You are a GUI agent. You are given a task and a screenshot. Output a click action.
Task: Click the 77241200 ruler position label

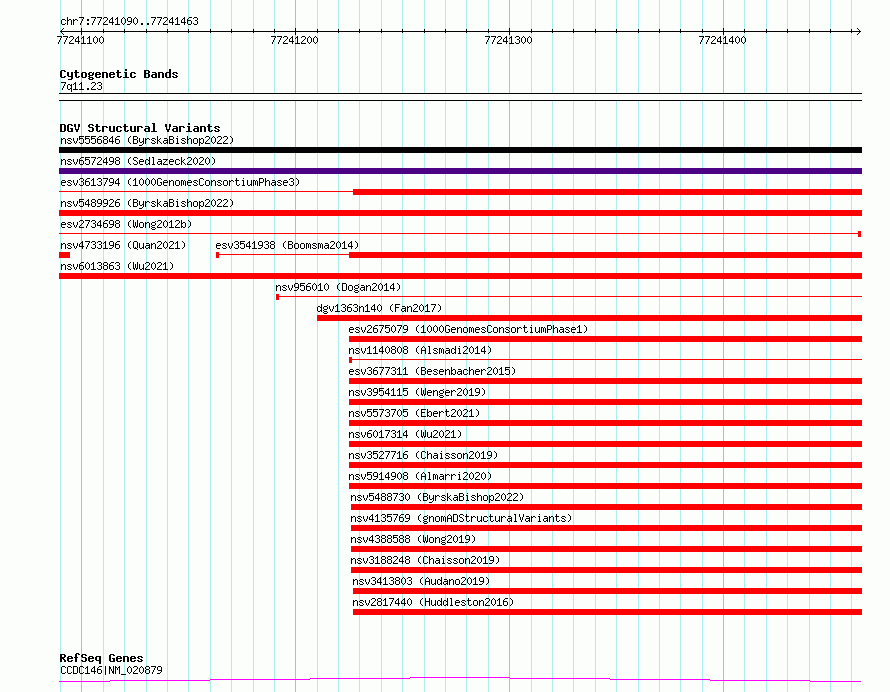point(294,40)
